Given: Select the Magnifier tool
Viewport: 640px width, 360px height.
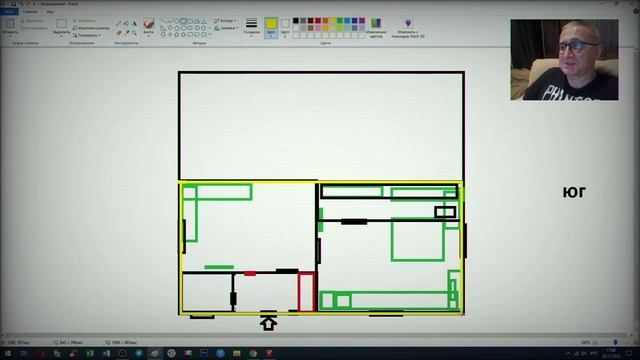Looking at the screenshot, I should coord(134,32).
